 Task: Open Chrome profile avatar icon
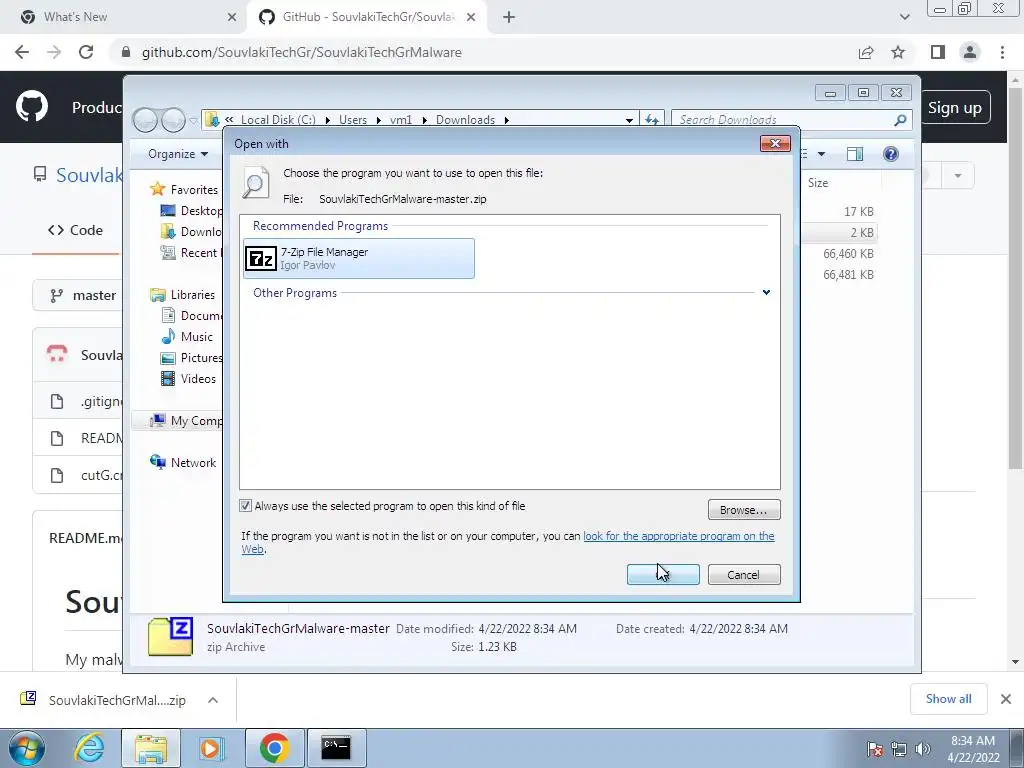click(x=970, y=52)
